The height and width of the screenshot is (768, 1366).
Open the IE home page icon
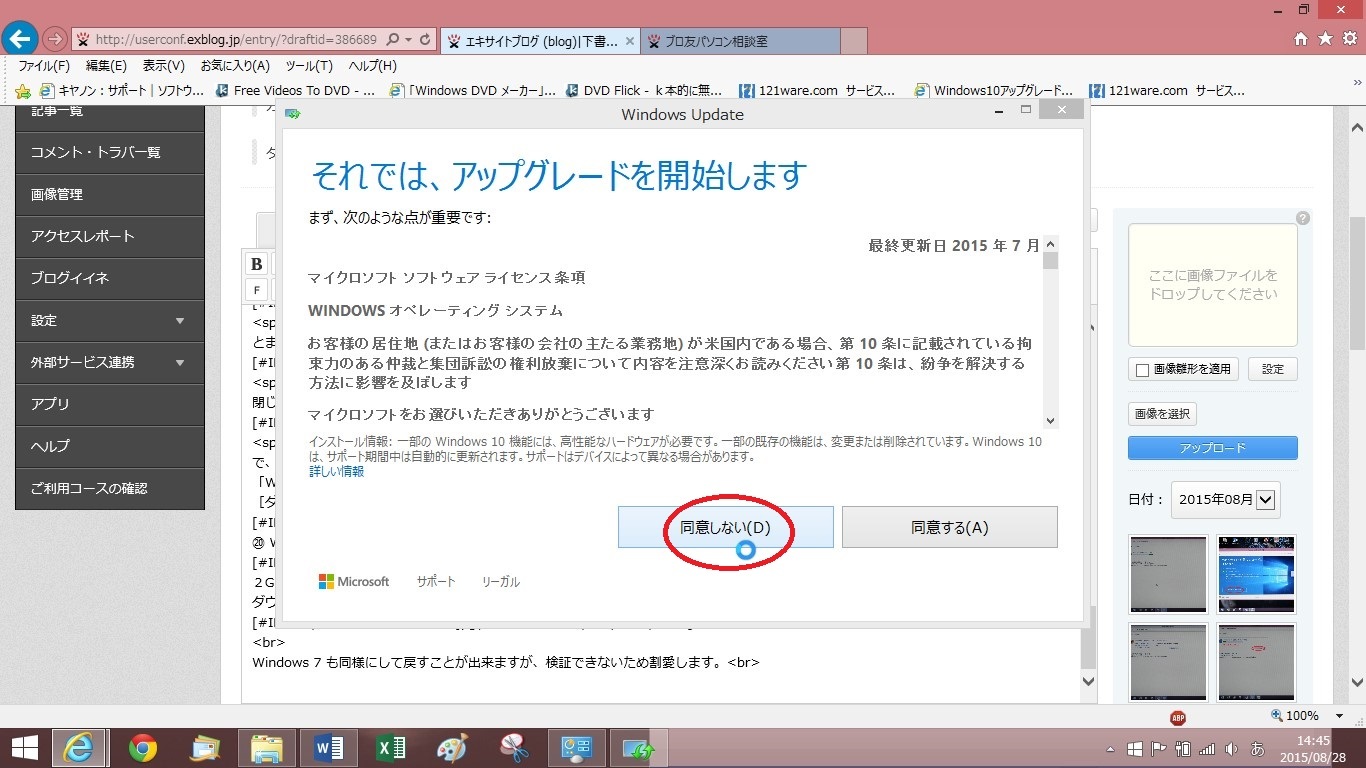point(1301,39)
